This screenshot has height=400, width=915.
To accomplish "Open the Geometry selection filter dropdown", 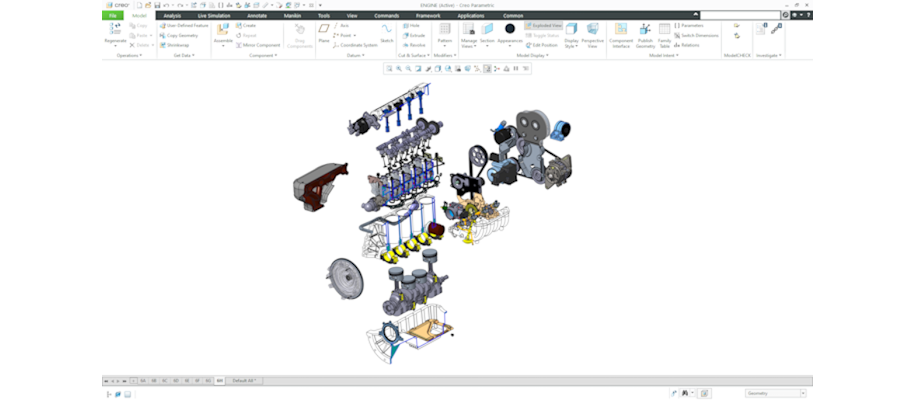I will 775,393.
